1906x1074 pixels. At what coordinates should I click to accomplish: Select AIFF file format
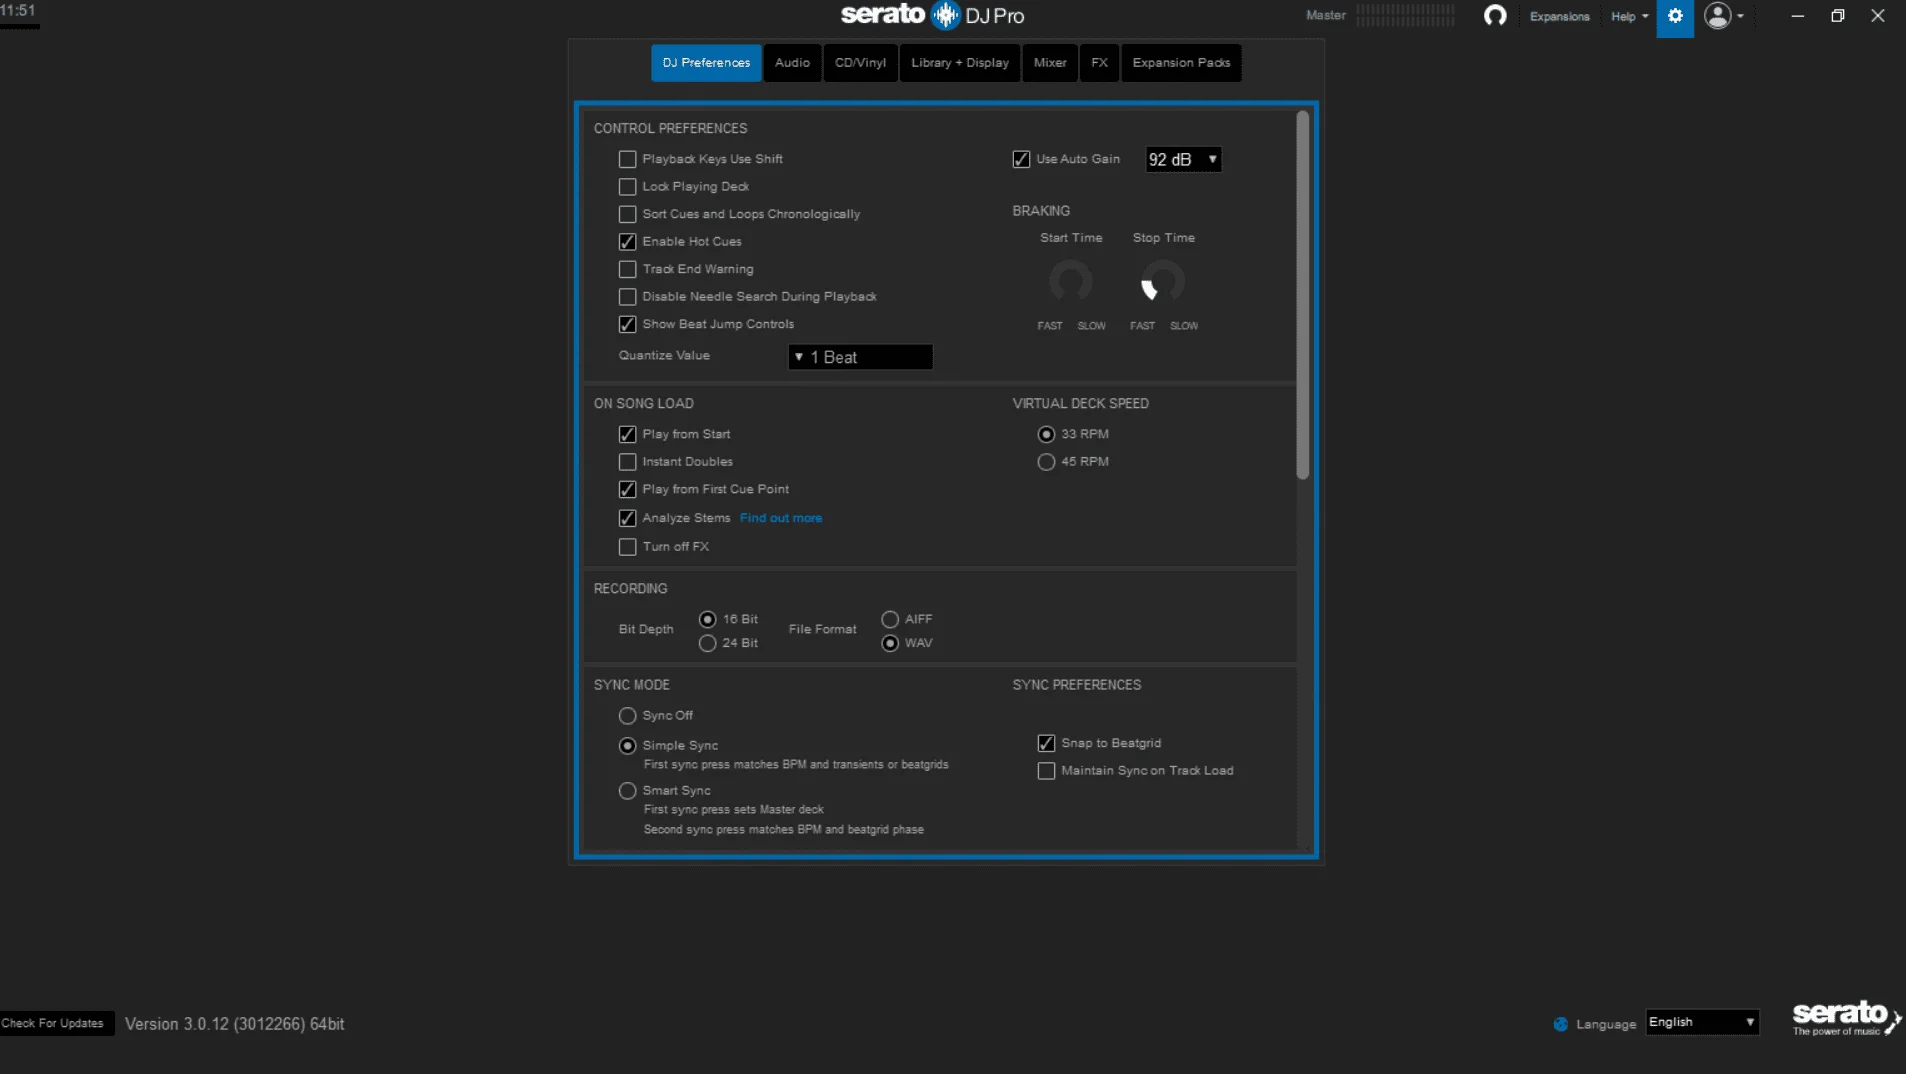890,619
